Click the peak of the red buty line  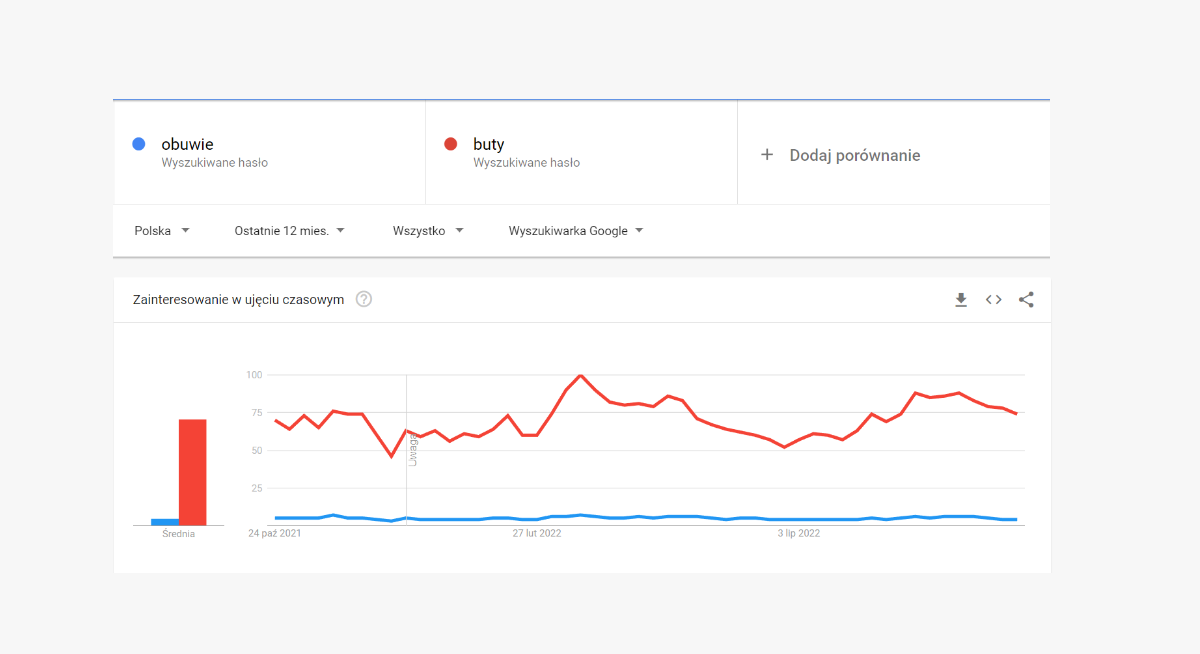(x=580, y=375)
